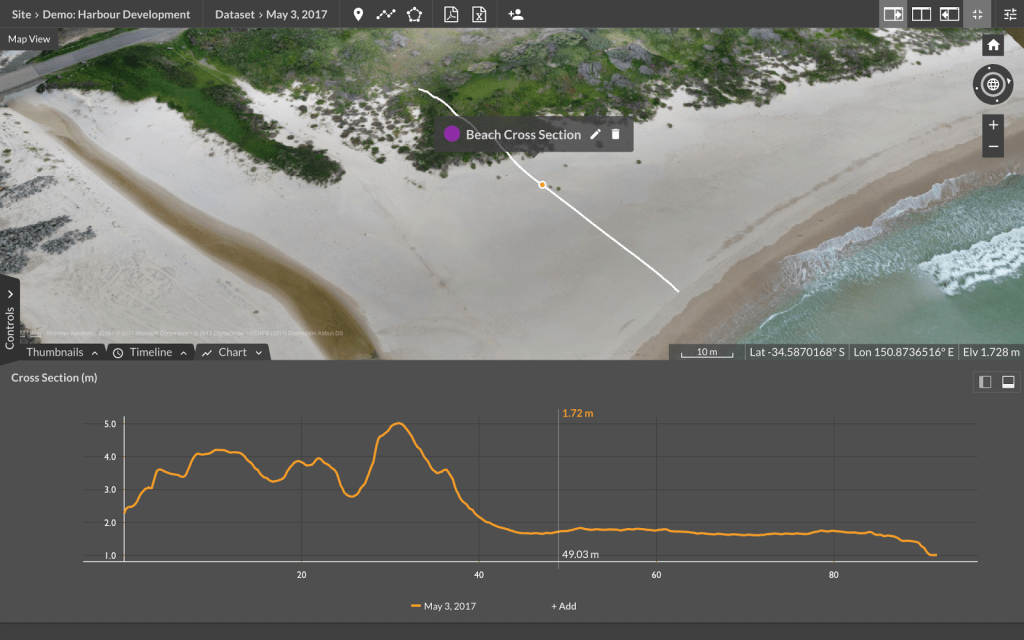Export data to spreadsheet

(x=479, y=14)
